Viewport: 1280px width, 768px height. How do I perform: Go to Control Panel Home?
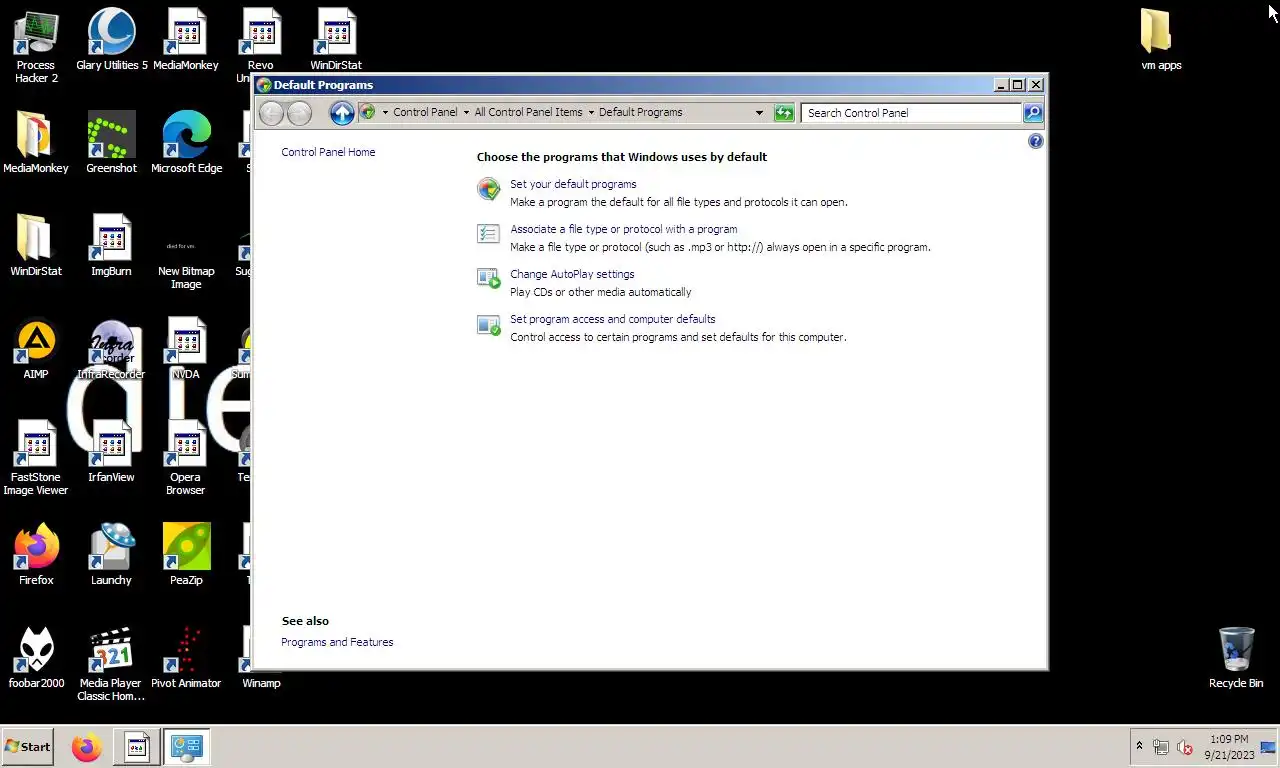pos(328,152)
